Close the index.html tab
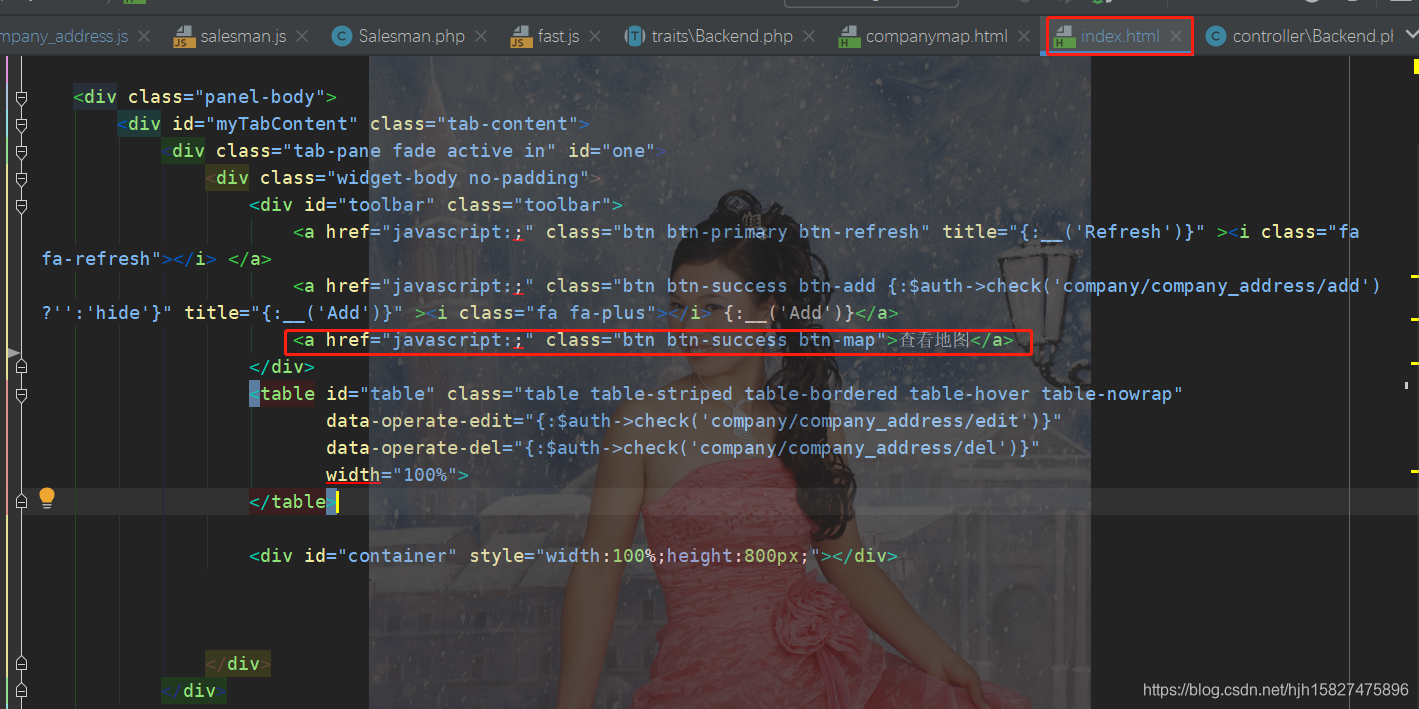This screenshot has height=709, width=1419. (1174, 36)
